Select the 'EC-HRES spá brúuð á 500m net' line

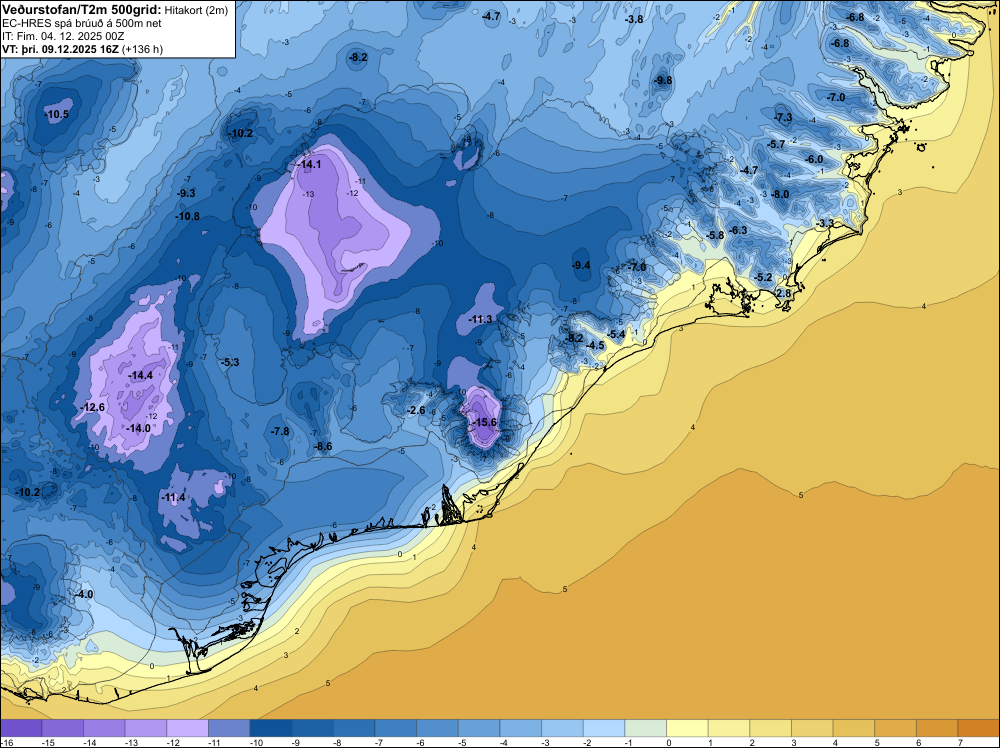(x=82, y=23)
